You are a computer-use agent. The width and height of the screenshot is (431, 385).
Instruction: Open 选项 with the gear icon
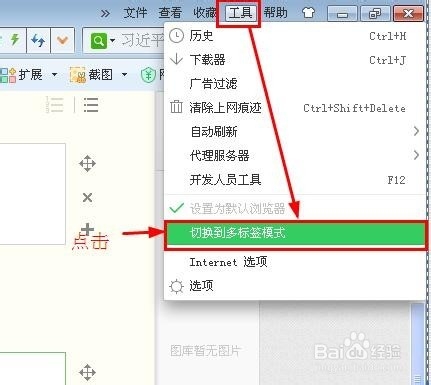[295, 286]
